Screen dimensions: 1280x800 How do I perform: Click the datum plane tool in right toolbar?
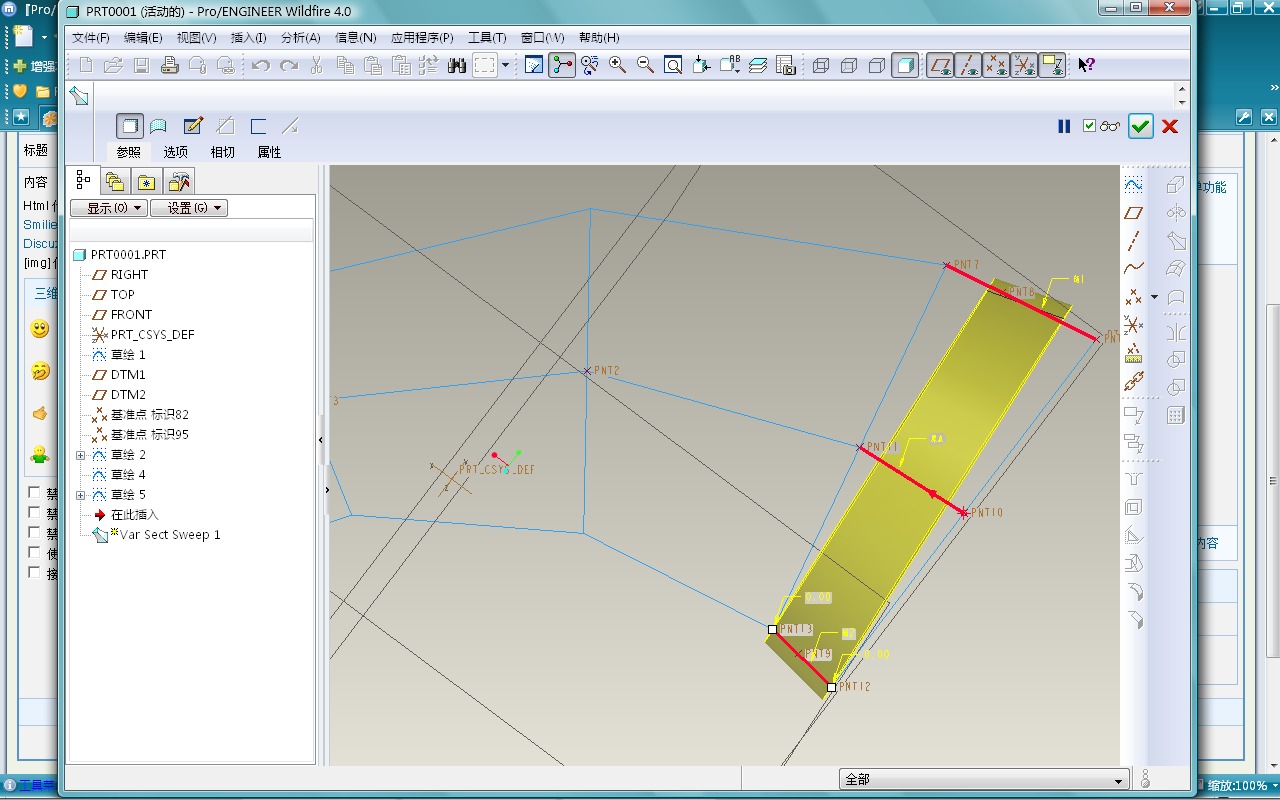pos(1133,213)
